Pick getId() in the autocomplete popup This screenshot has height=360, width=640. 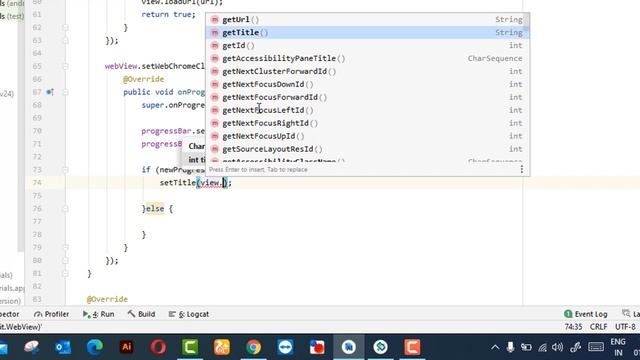[x=366, y=46]
